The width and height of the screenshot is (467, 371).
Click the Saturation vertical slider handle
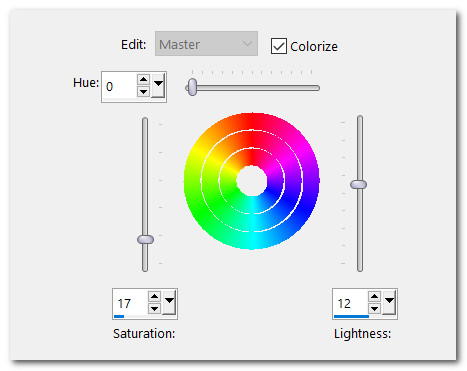pyautogui.click(x=145, y=239)
